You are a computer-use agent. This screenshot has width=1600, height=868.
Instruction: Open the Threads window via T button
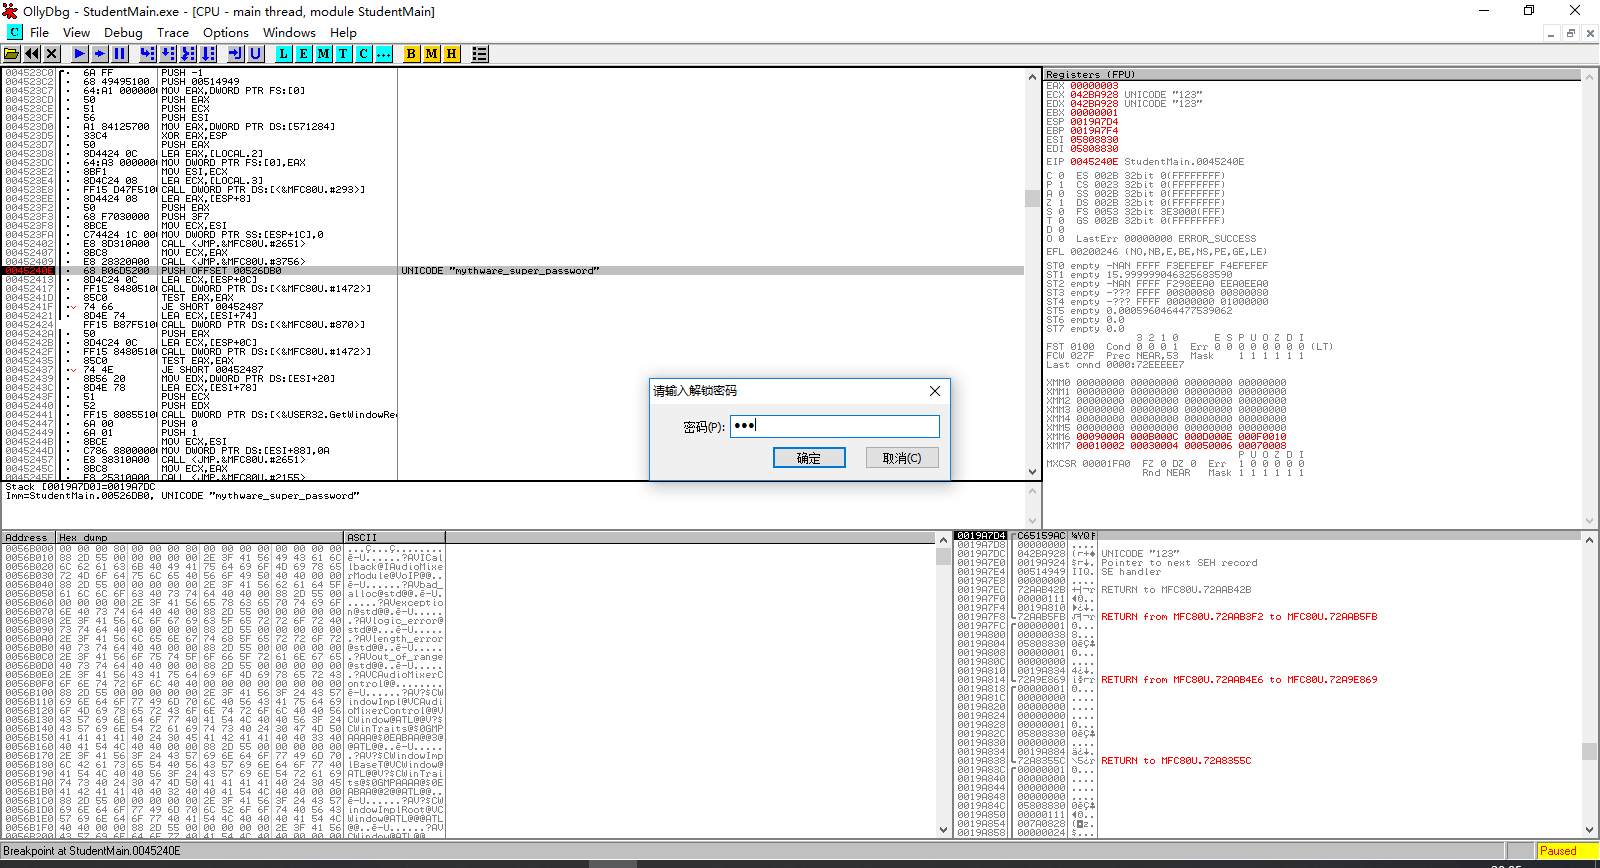point(344,54)
